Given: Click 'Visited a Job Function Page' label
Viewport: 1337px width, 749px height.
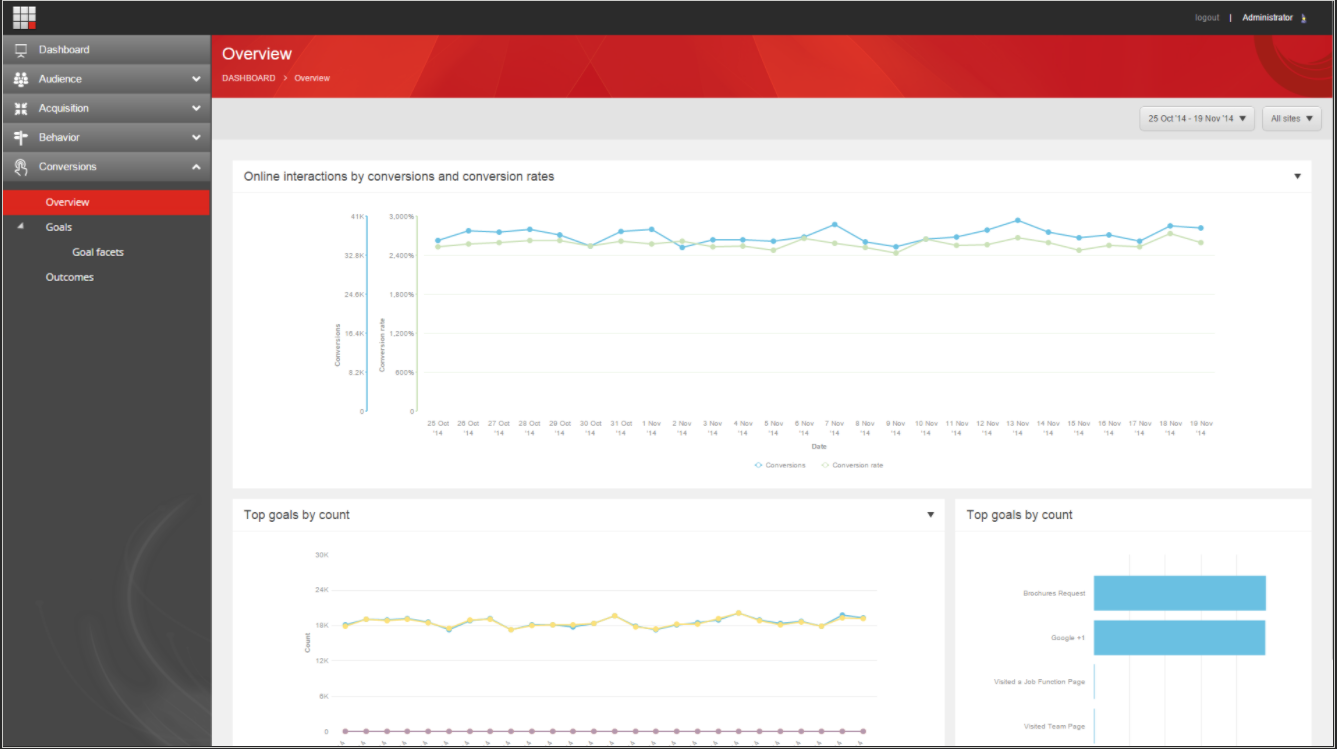Looking at the screenshot, I should [1039, 682].
